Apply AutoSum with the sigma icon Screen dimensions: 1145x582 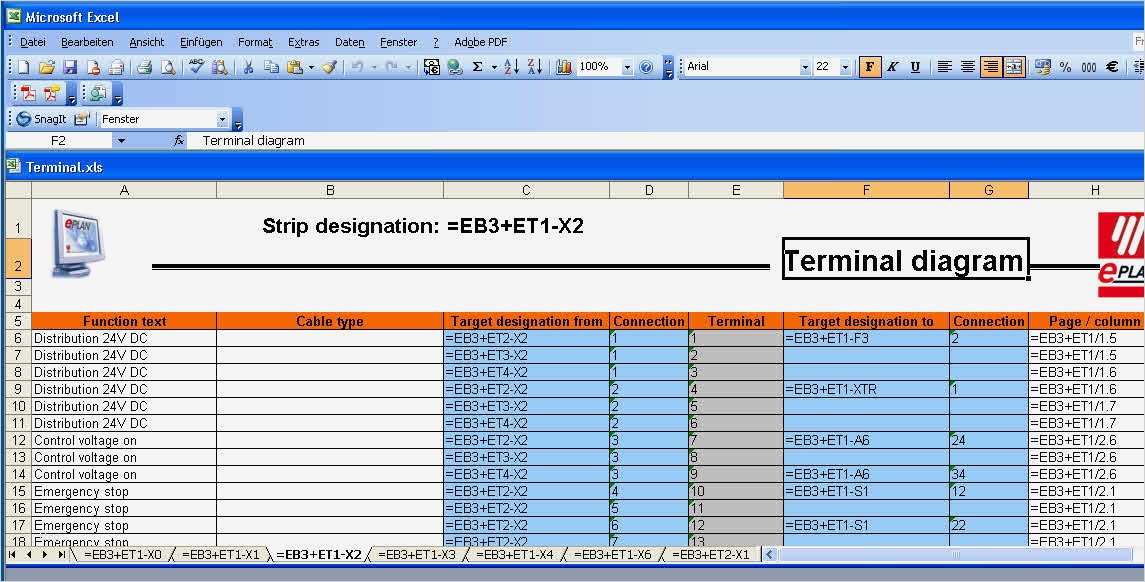[x=478, y=67]
